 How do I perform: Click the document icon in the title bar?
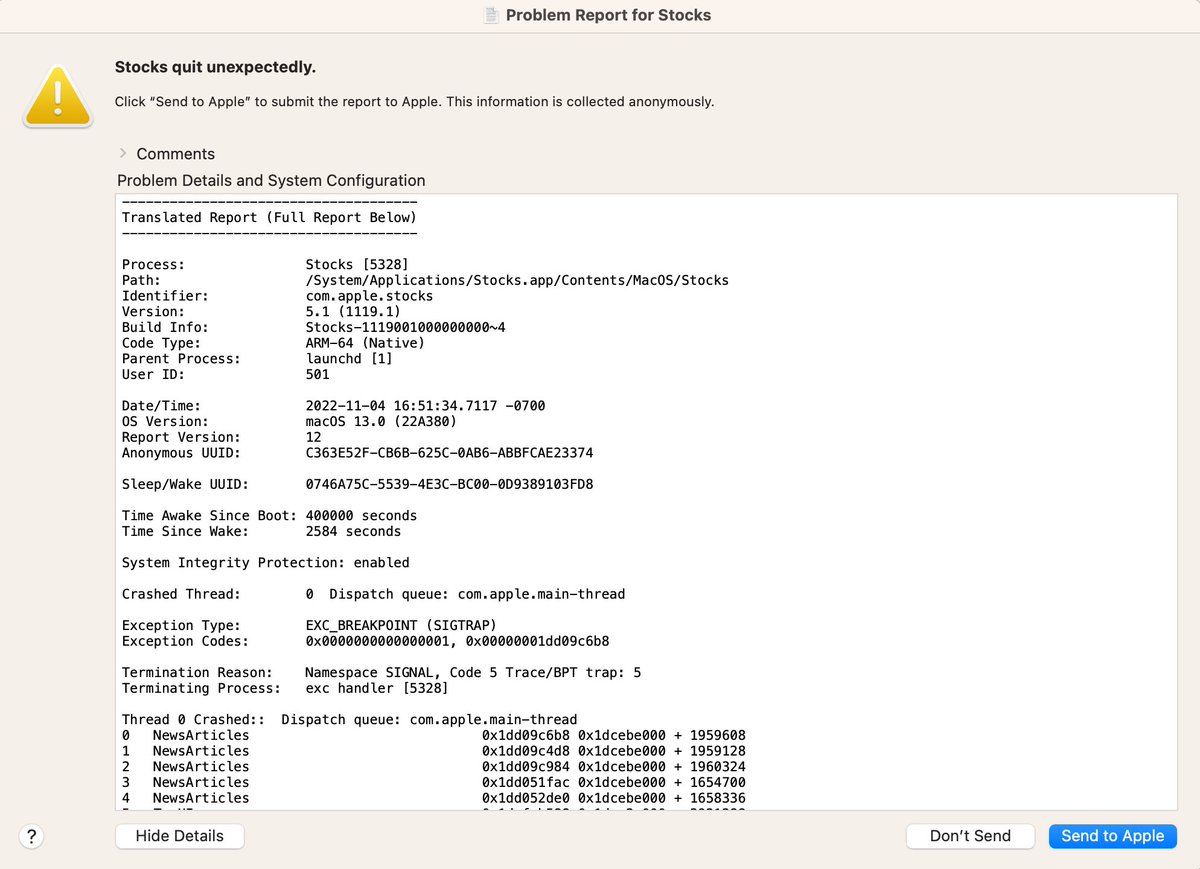(491, 15)
